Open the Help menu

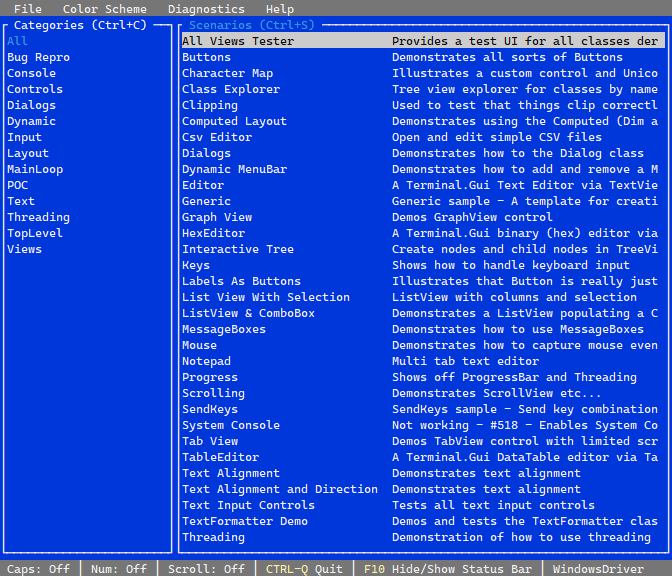(x=280, y=9)
